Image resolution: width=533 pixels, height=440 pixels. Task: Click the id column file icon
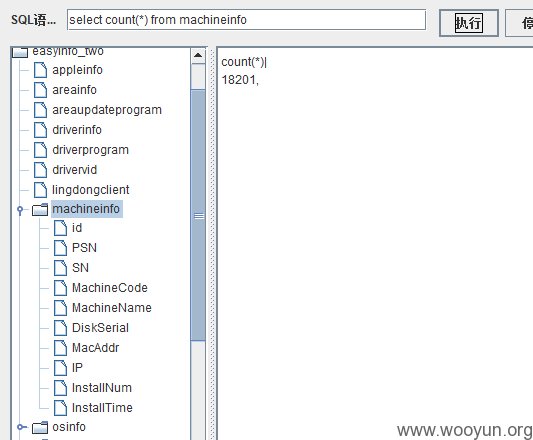pyautogui.click(x=61, y=228)
